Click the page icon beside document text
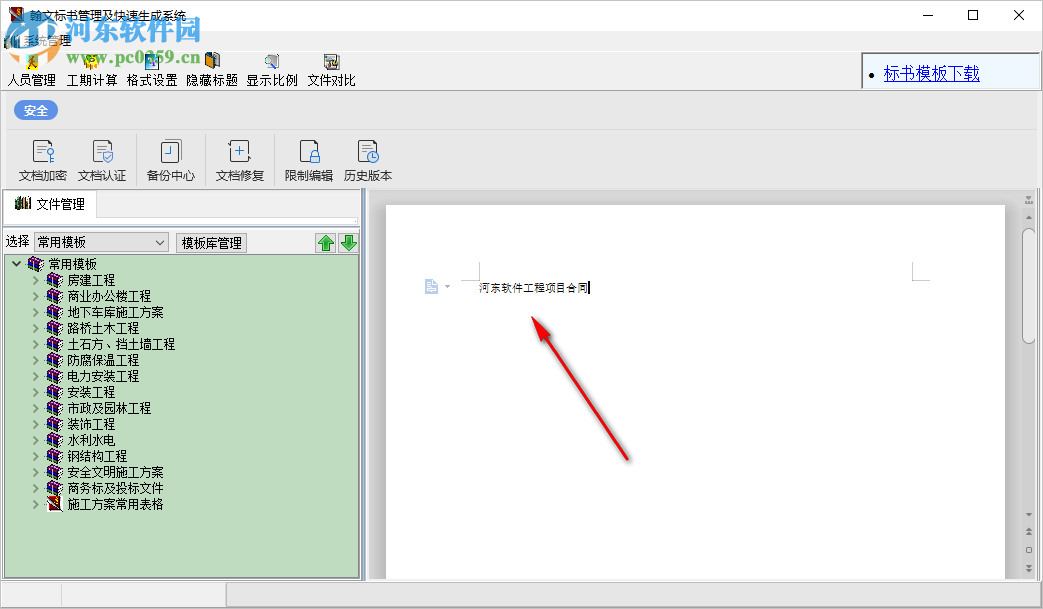 coord(431,287)
